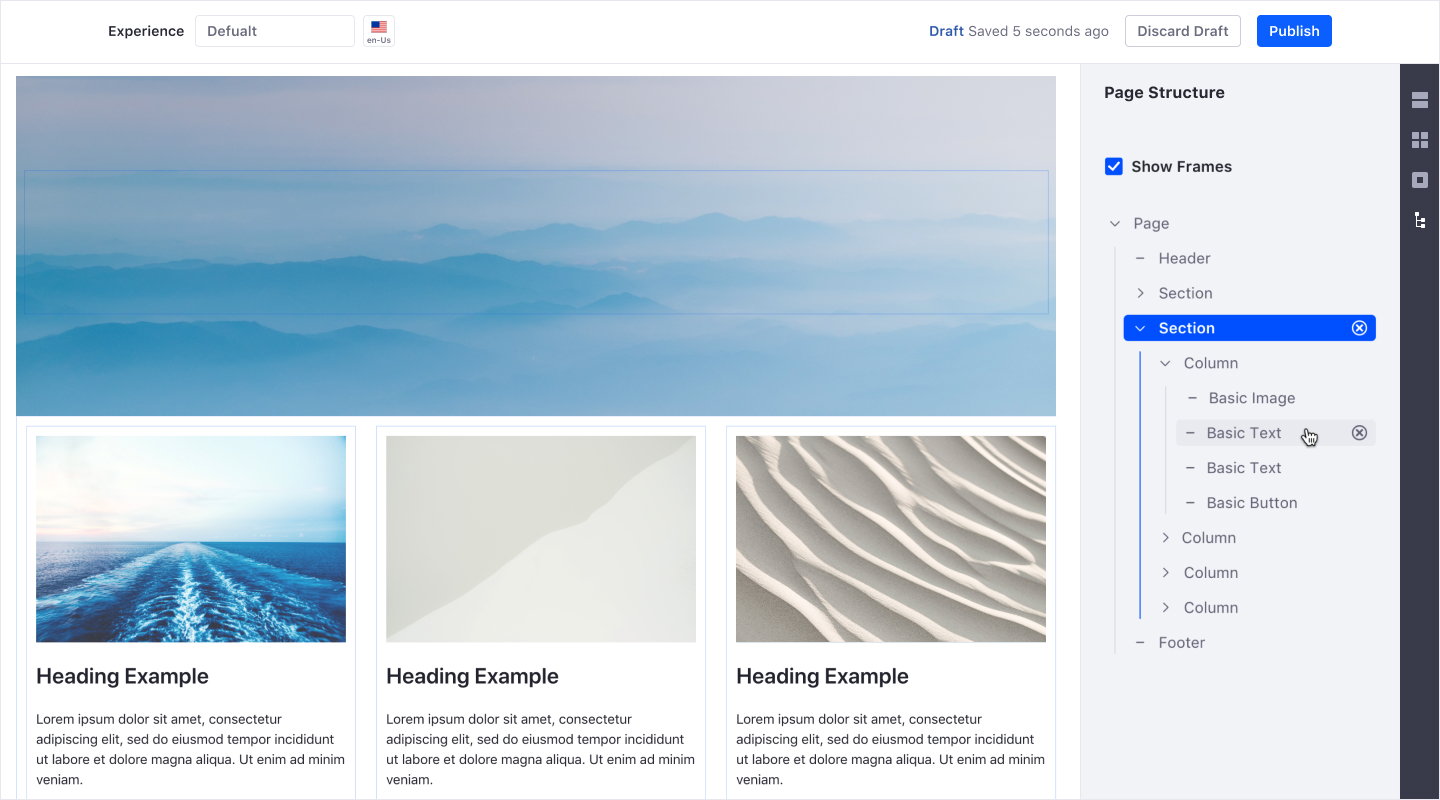The height and width of the screenshot is (800, 1440).
Task: Publish the page
Action: pyautogui.click(x=1294, y=31)
